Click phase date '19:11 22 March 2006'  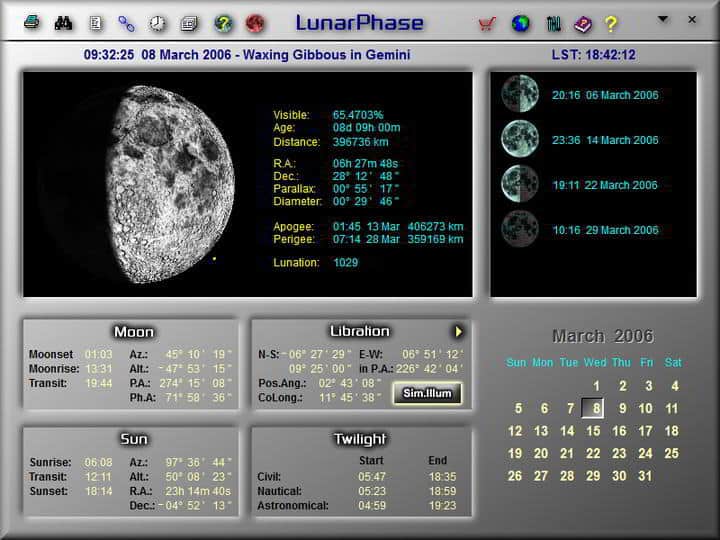tap(605, 185)
